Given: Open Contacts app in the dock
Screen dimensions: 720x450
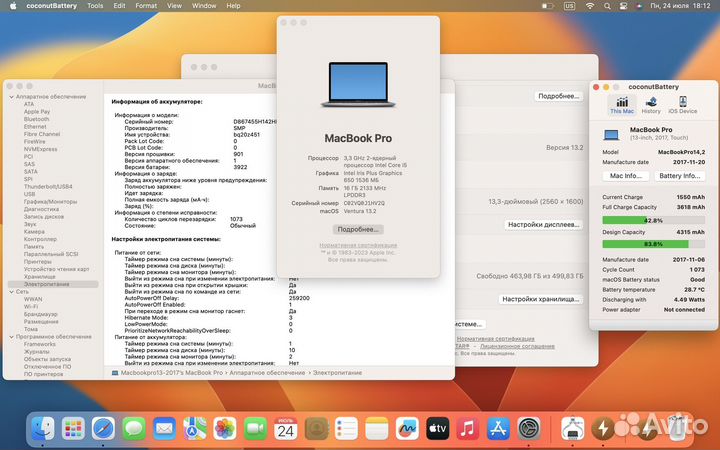Looking at the screenshot, I should 316,429.
